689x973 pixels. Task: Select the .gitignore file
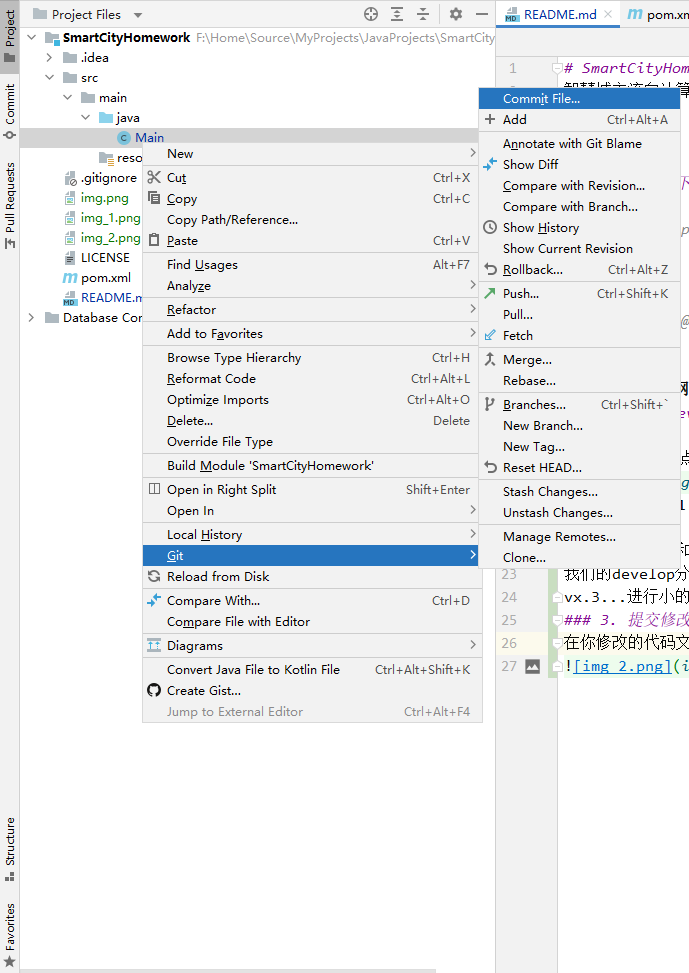[x=109, y=178]
